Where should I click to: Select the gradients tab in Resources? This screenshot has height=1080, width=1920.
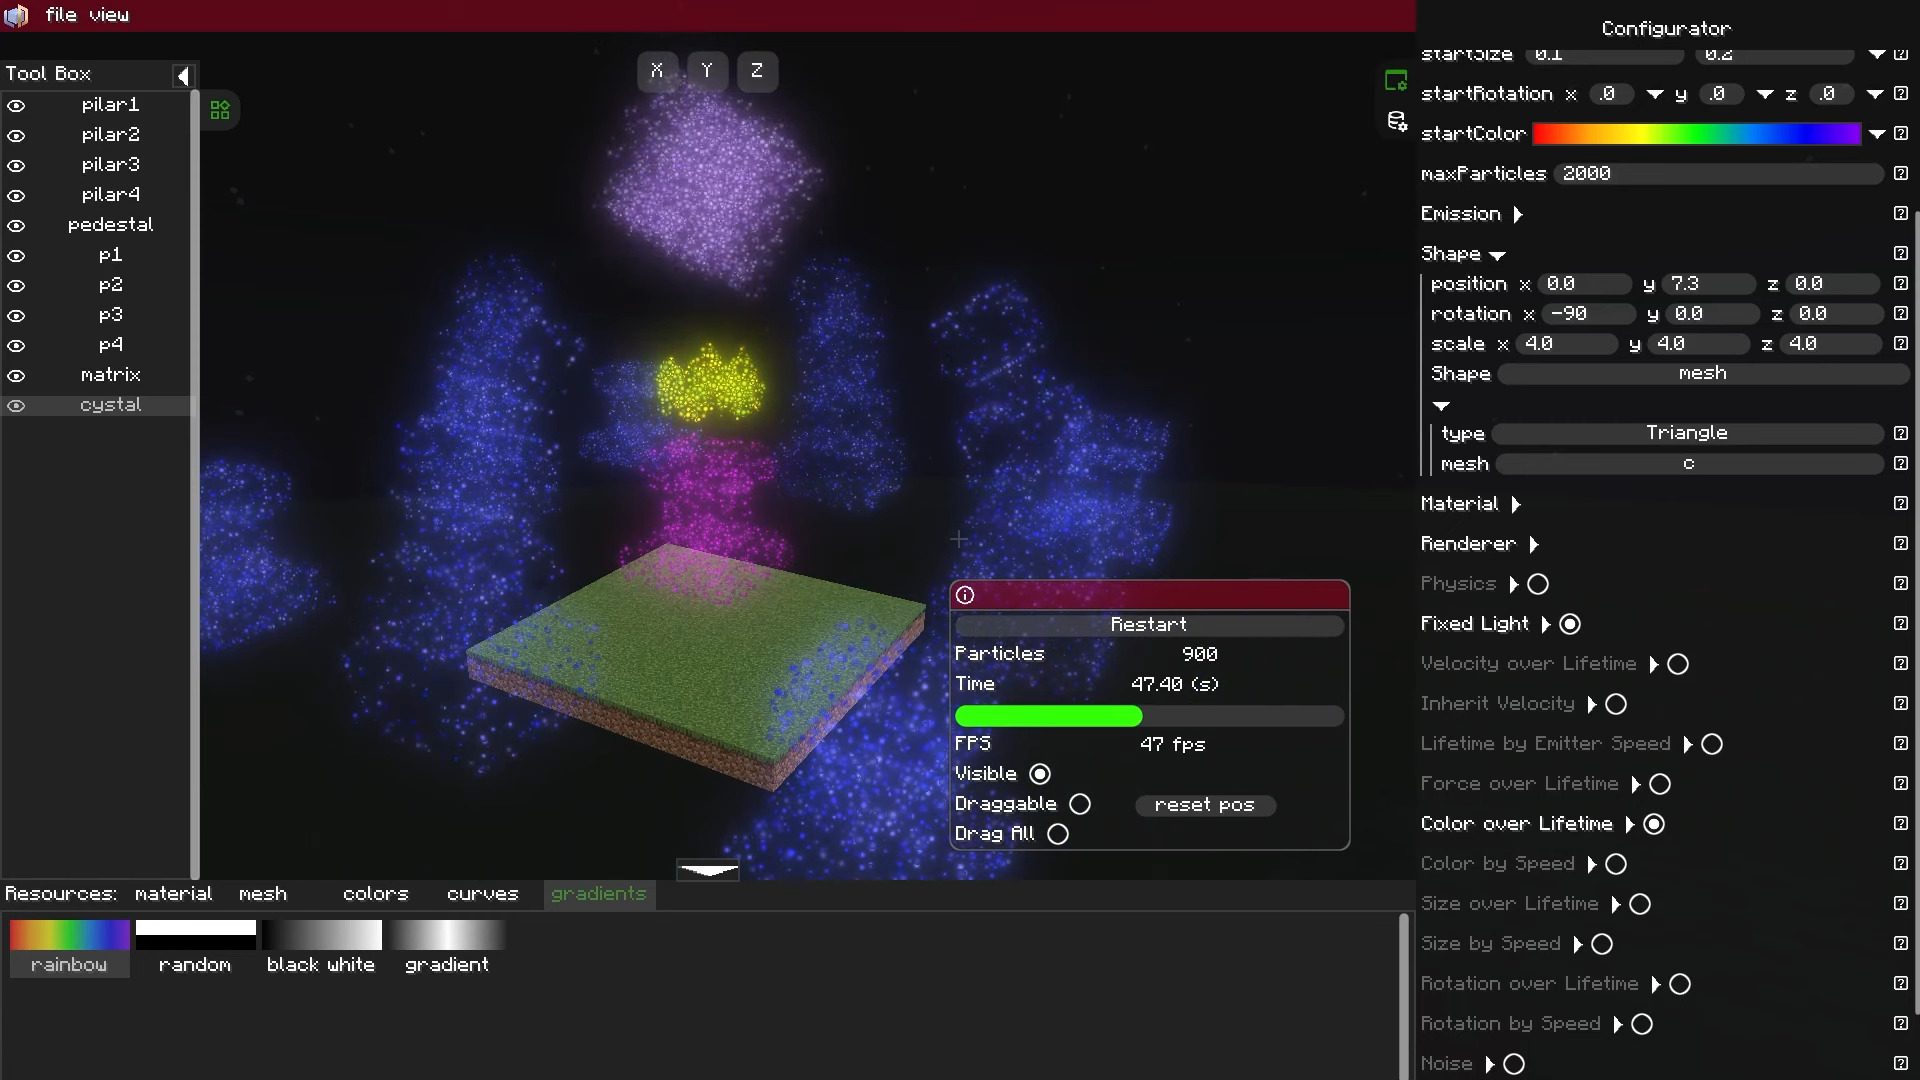pyautogui.click(x=599, y=893)
